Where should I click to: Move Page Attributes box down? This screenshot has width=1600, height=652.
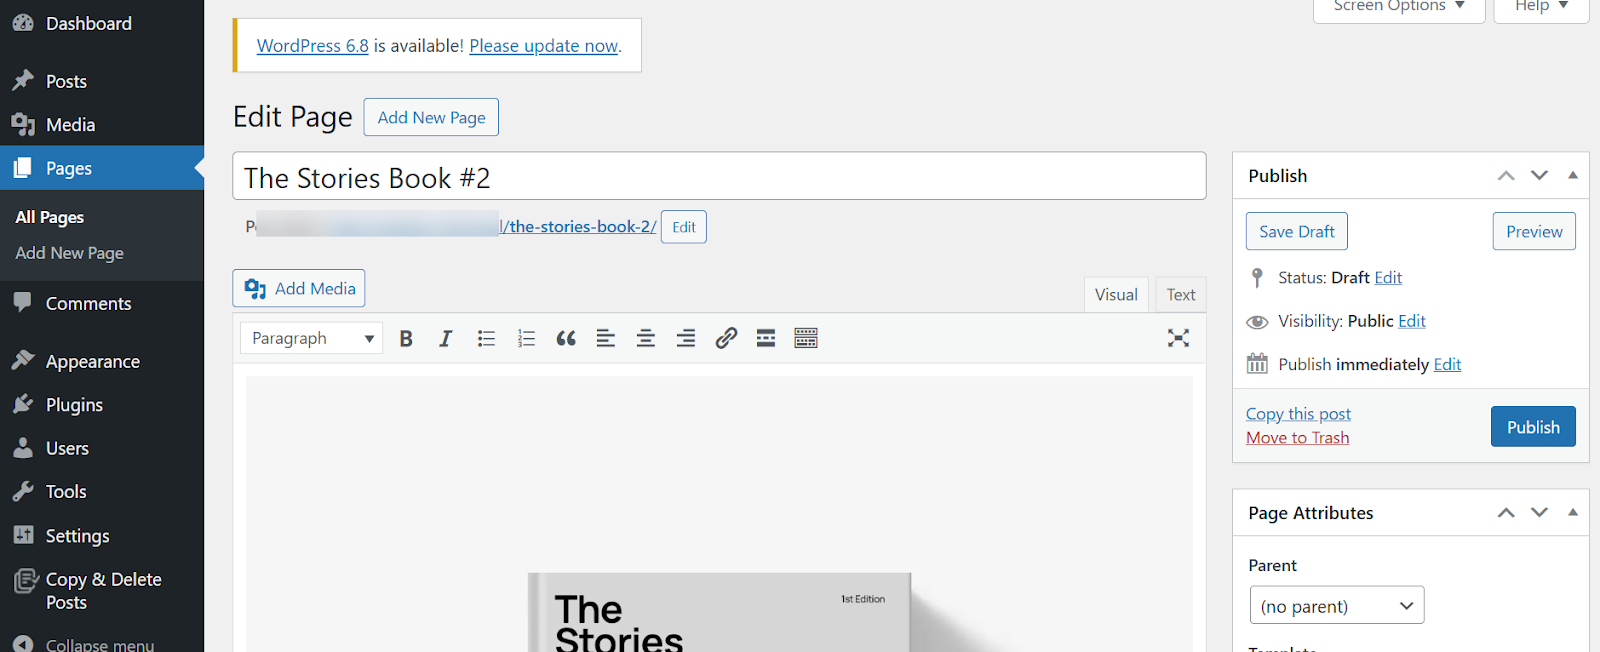[x=1540, y=513]
